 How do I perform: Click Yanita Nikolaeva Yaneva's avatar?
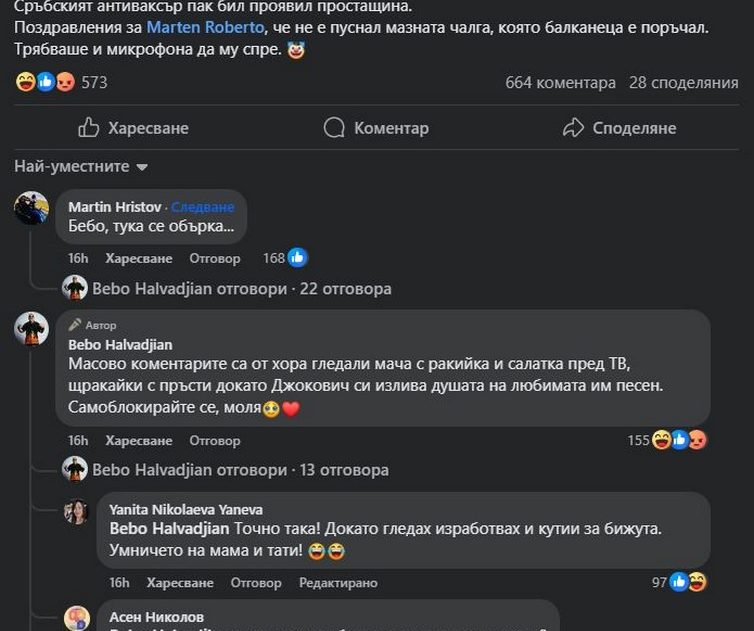coord(77,511)
